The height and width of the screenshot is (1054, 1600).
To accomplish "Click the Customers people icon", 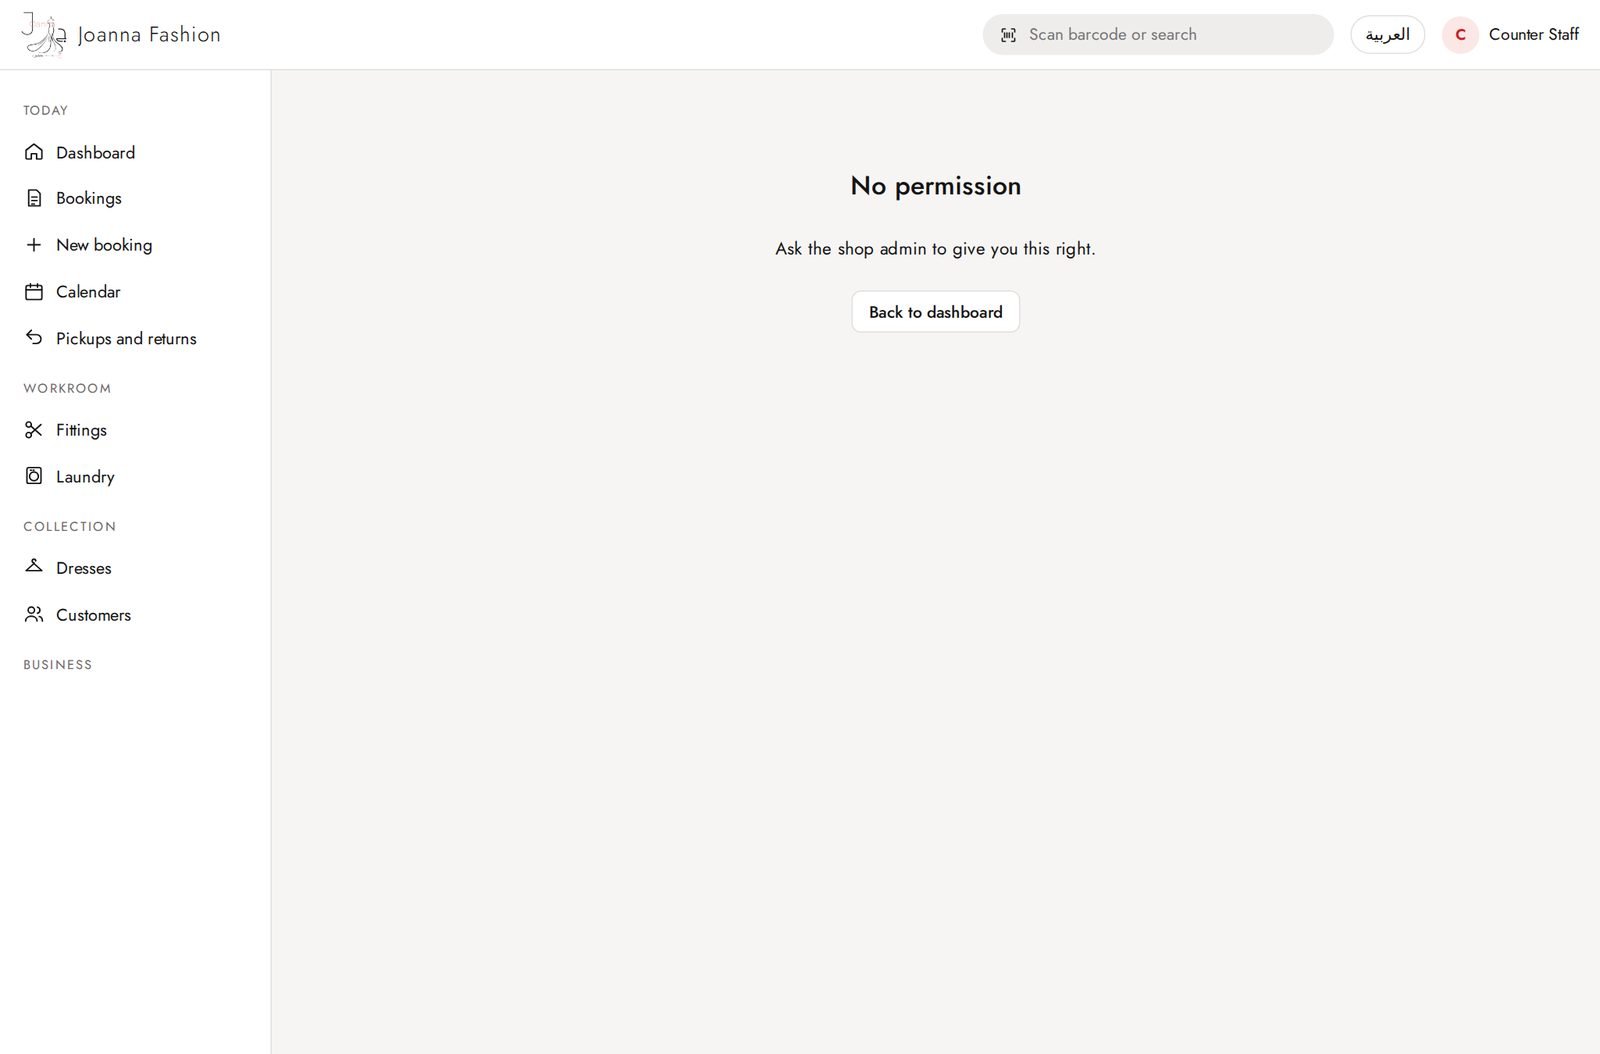I will 34,614.
